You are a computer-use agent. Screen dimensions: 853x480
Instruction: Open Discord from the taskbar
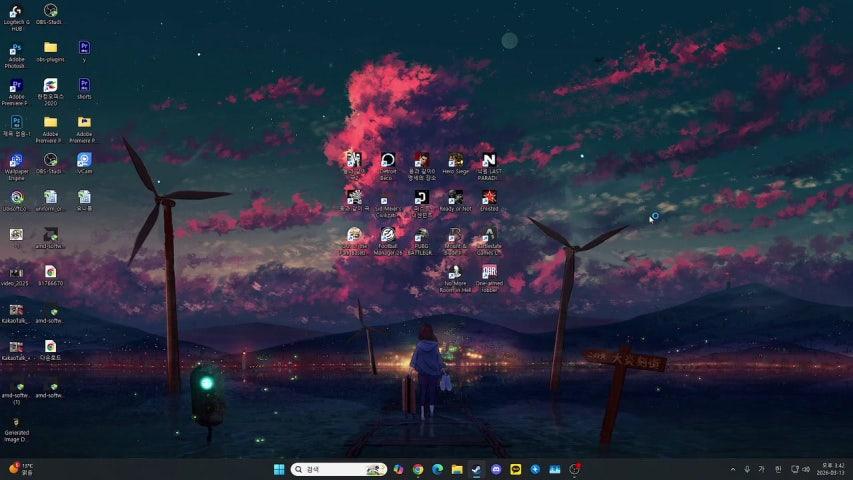[496, 469]
